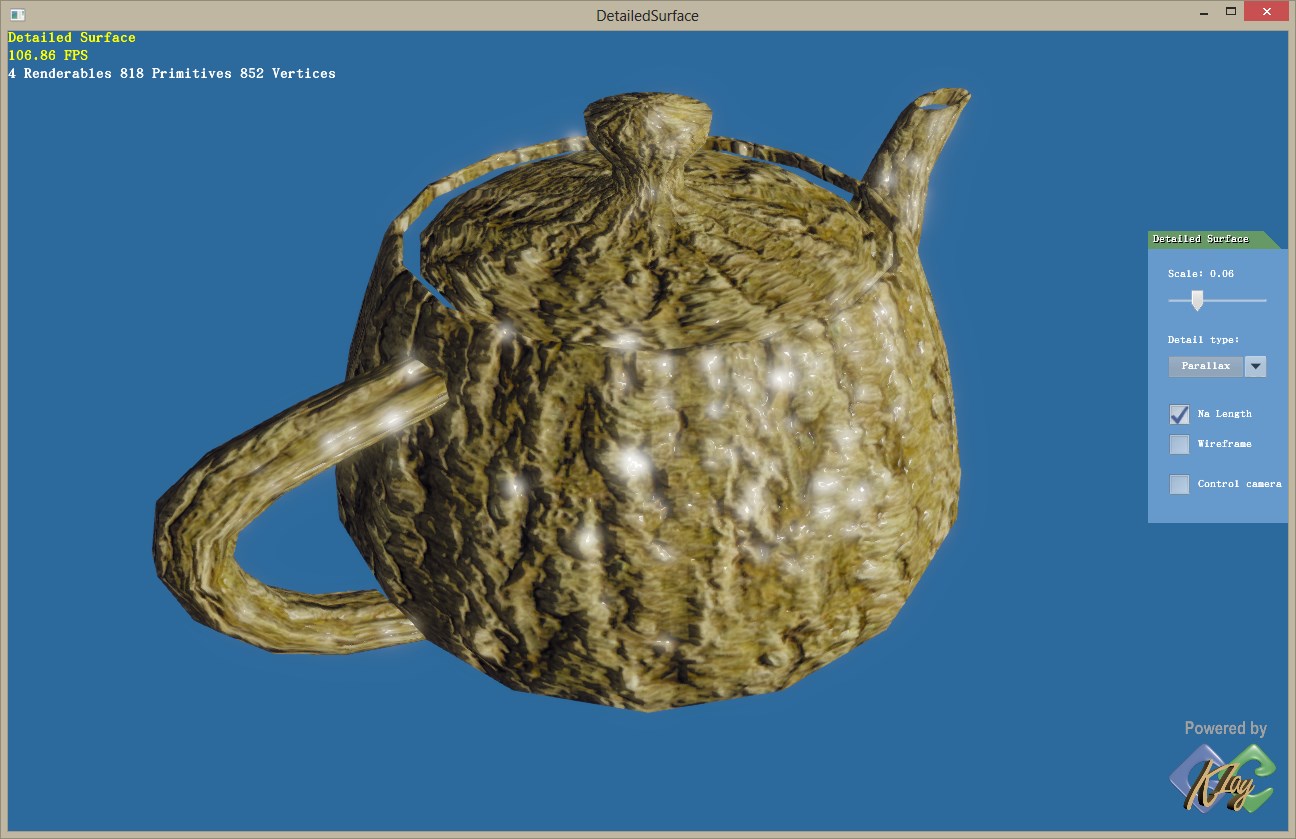The image size is (1296, 839).
Task: Close the DetailedSurface window
Action: click(x=1266, y=13)
